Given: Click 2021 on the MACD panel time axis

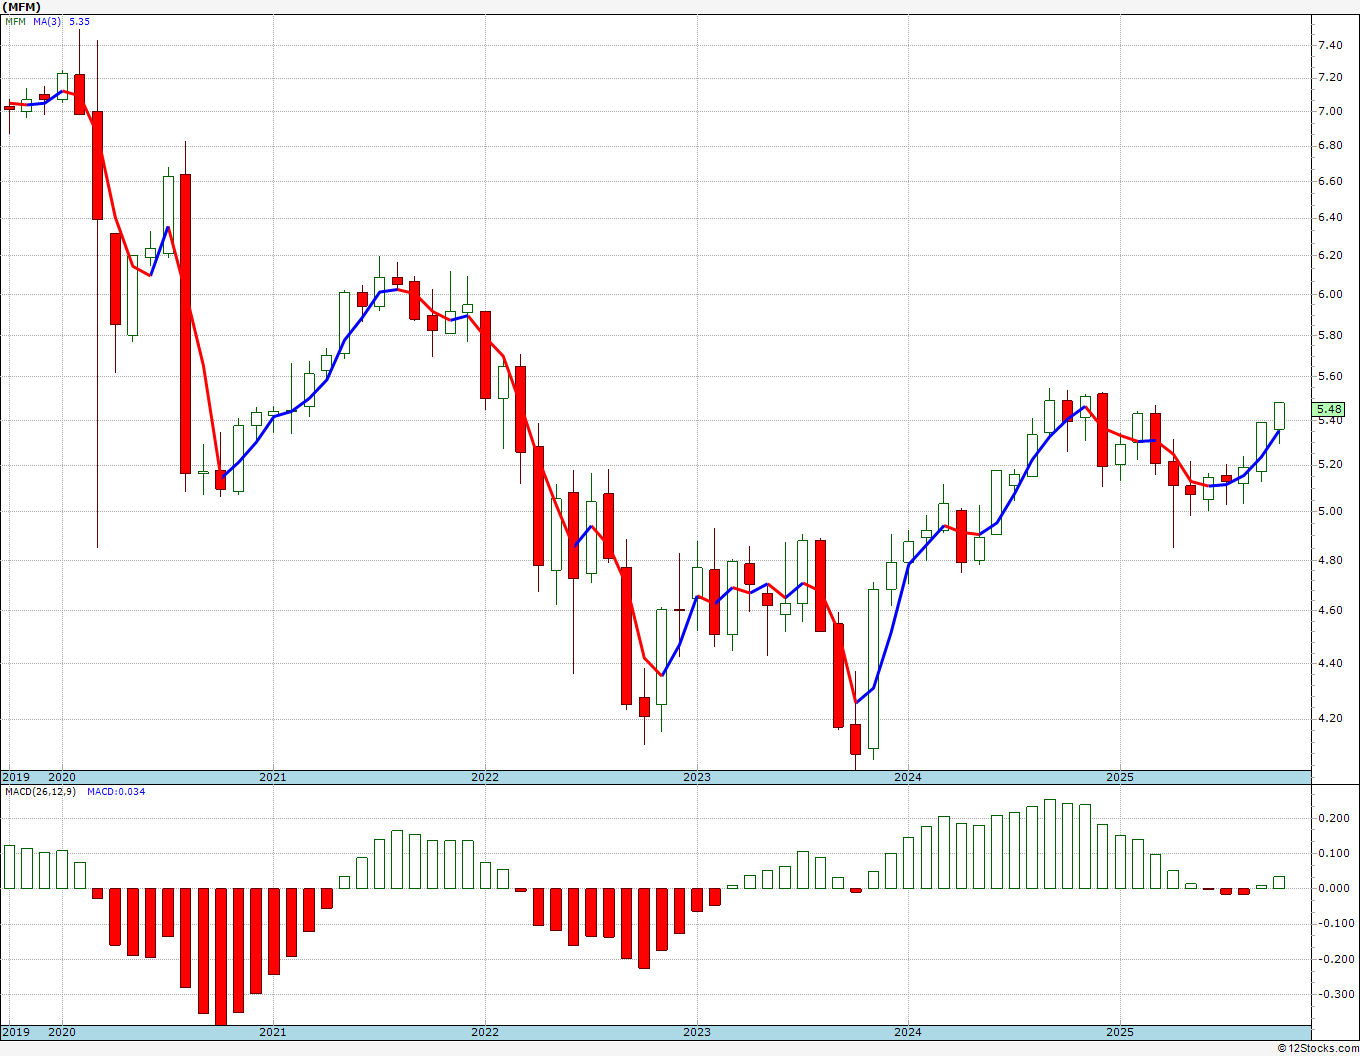Looking at the screenshot, I should coord(273,1032).
